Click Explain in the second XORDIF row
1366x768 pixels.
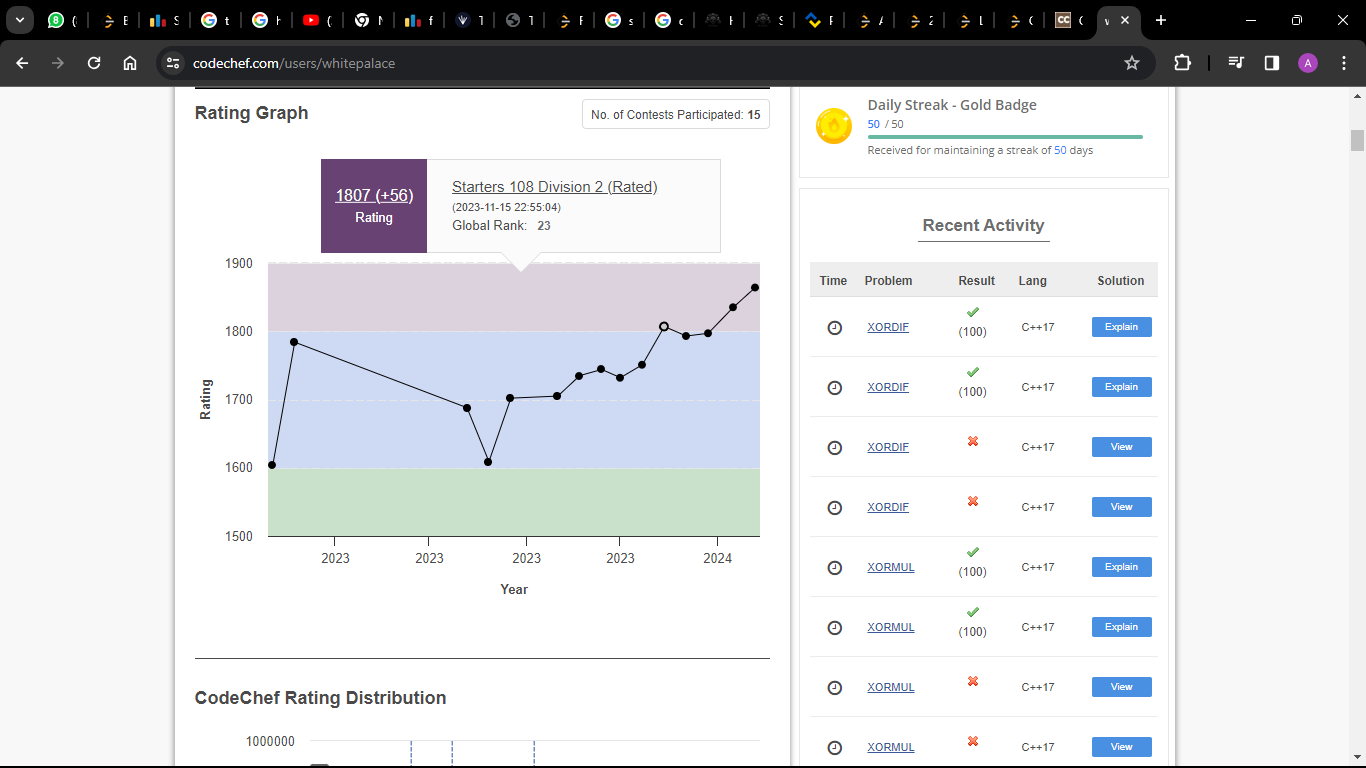1121,387
